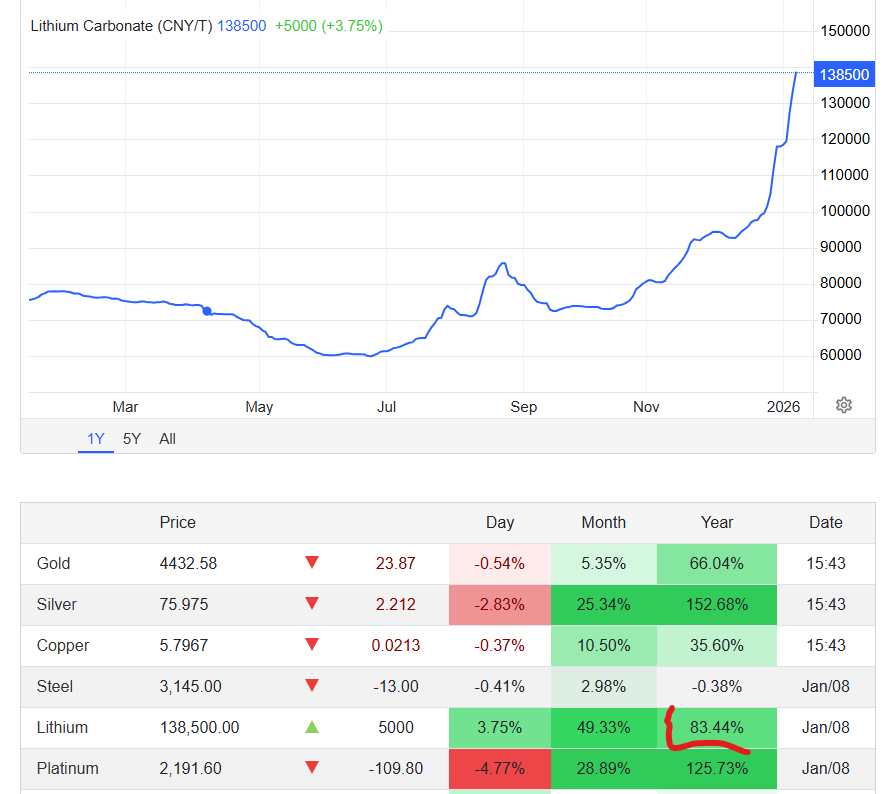Click the 138500 current price label

click(844, 75)
